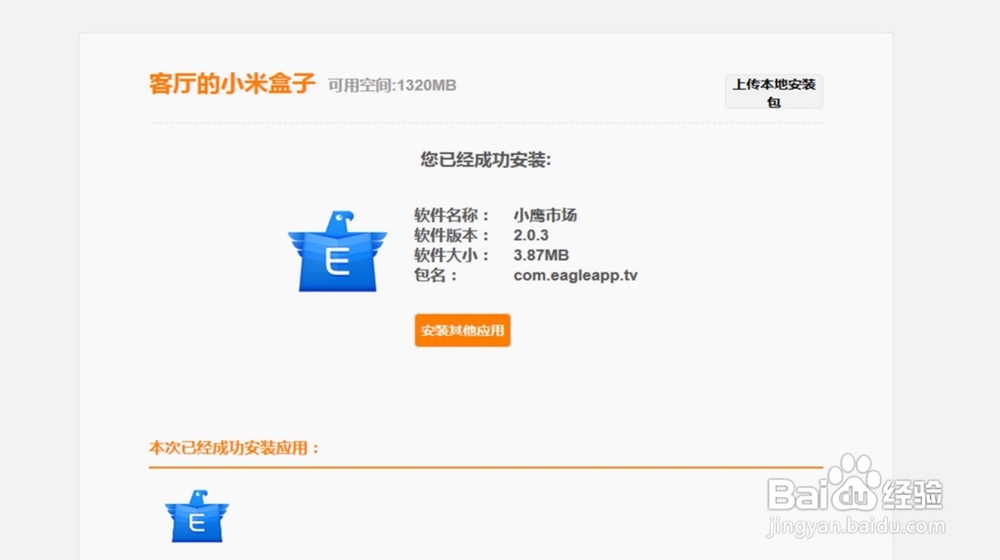Click the 软件大小： label
The image size is (1000, 560).
point(452,255)
